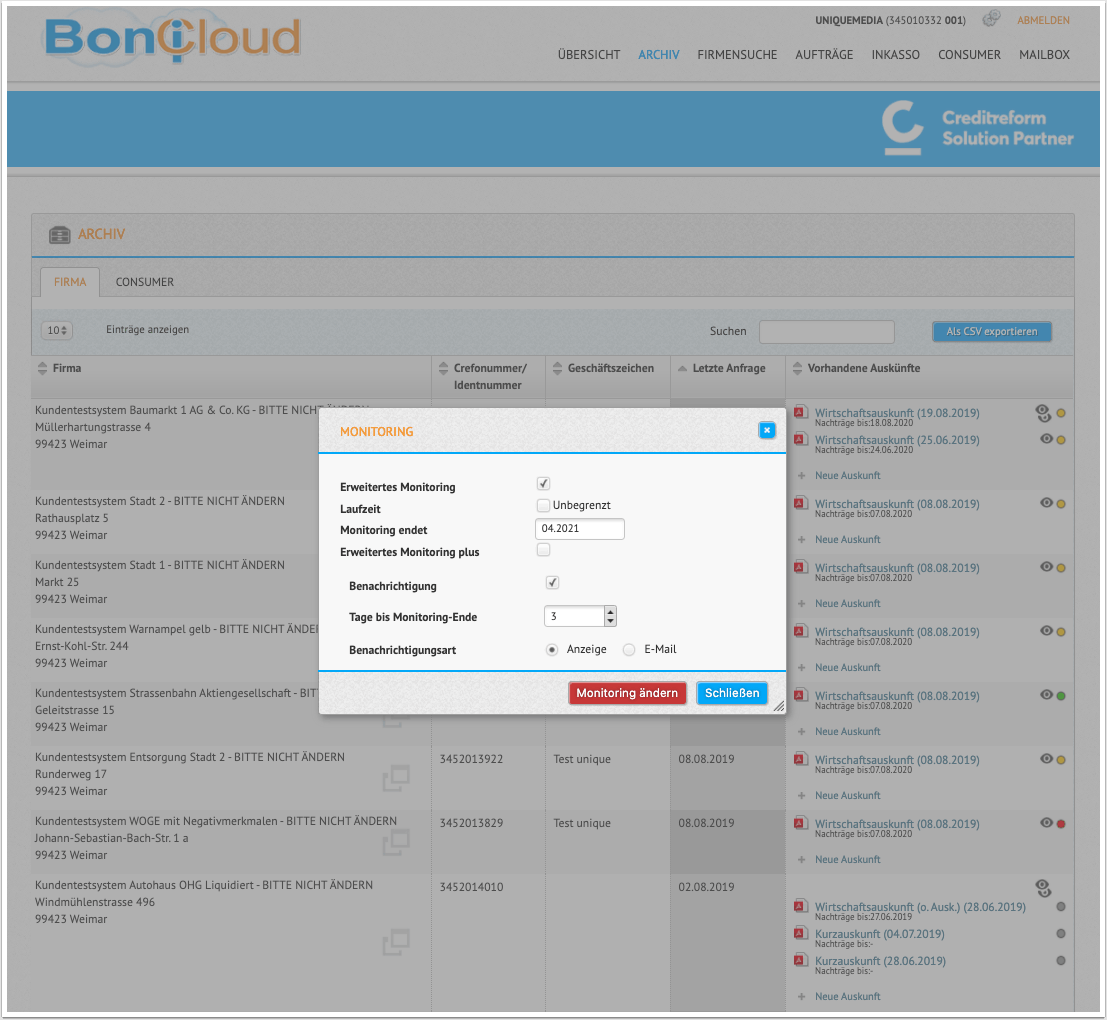Click red status dot in WOGE Negativmerkmalen row
The width and height of the screenshot is (1107, 1020).
1061,824
